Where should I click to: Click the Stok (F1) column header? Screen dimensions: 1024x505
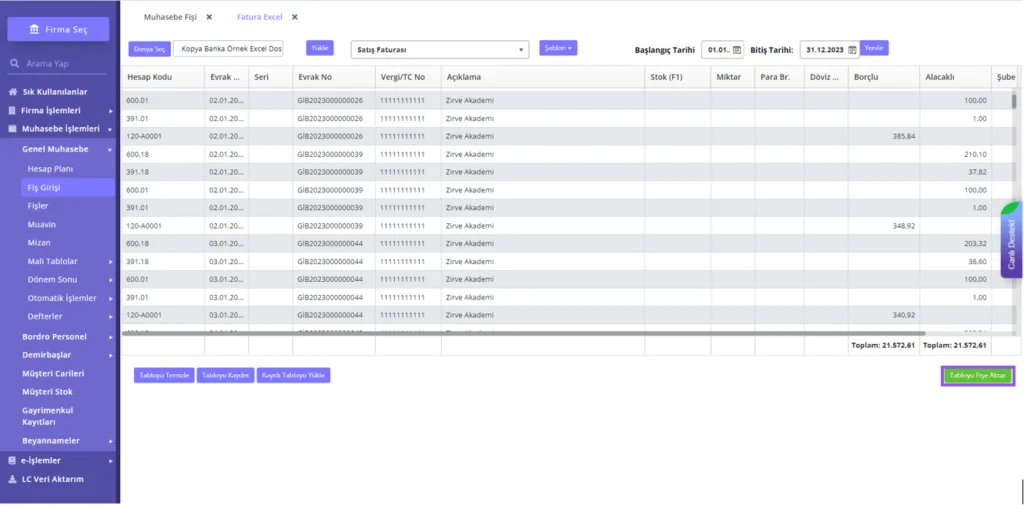point(677,77)
